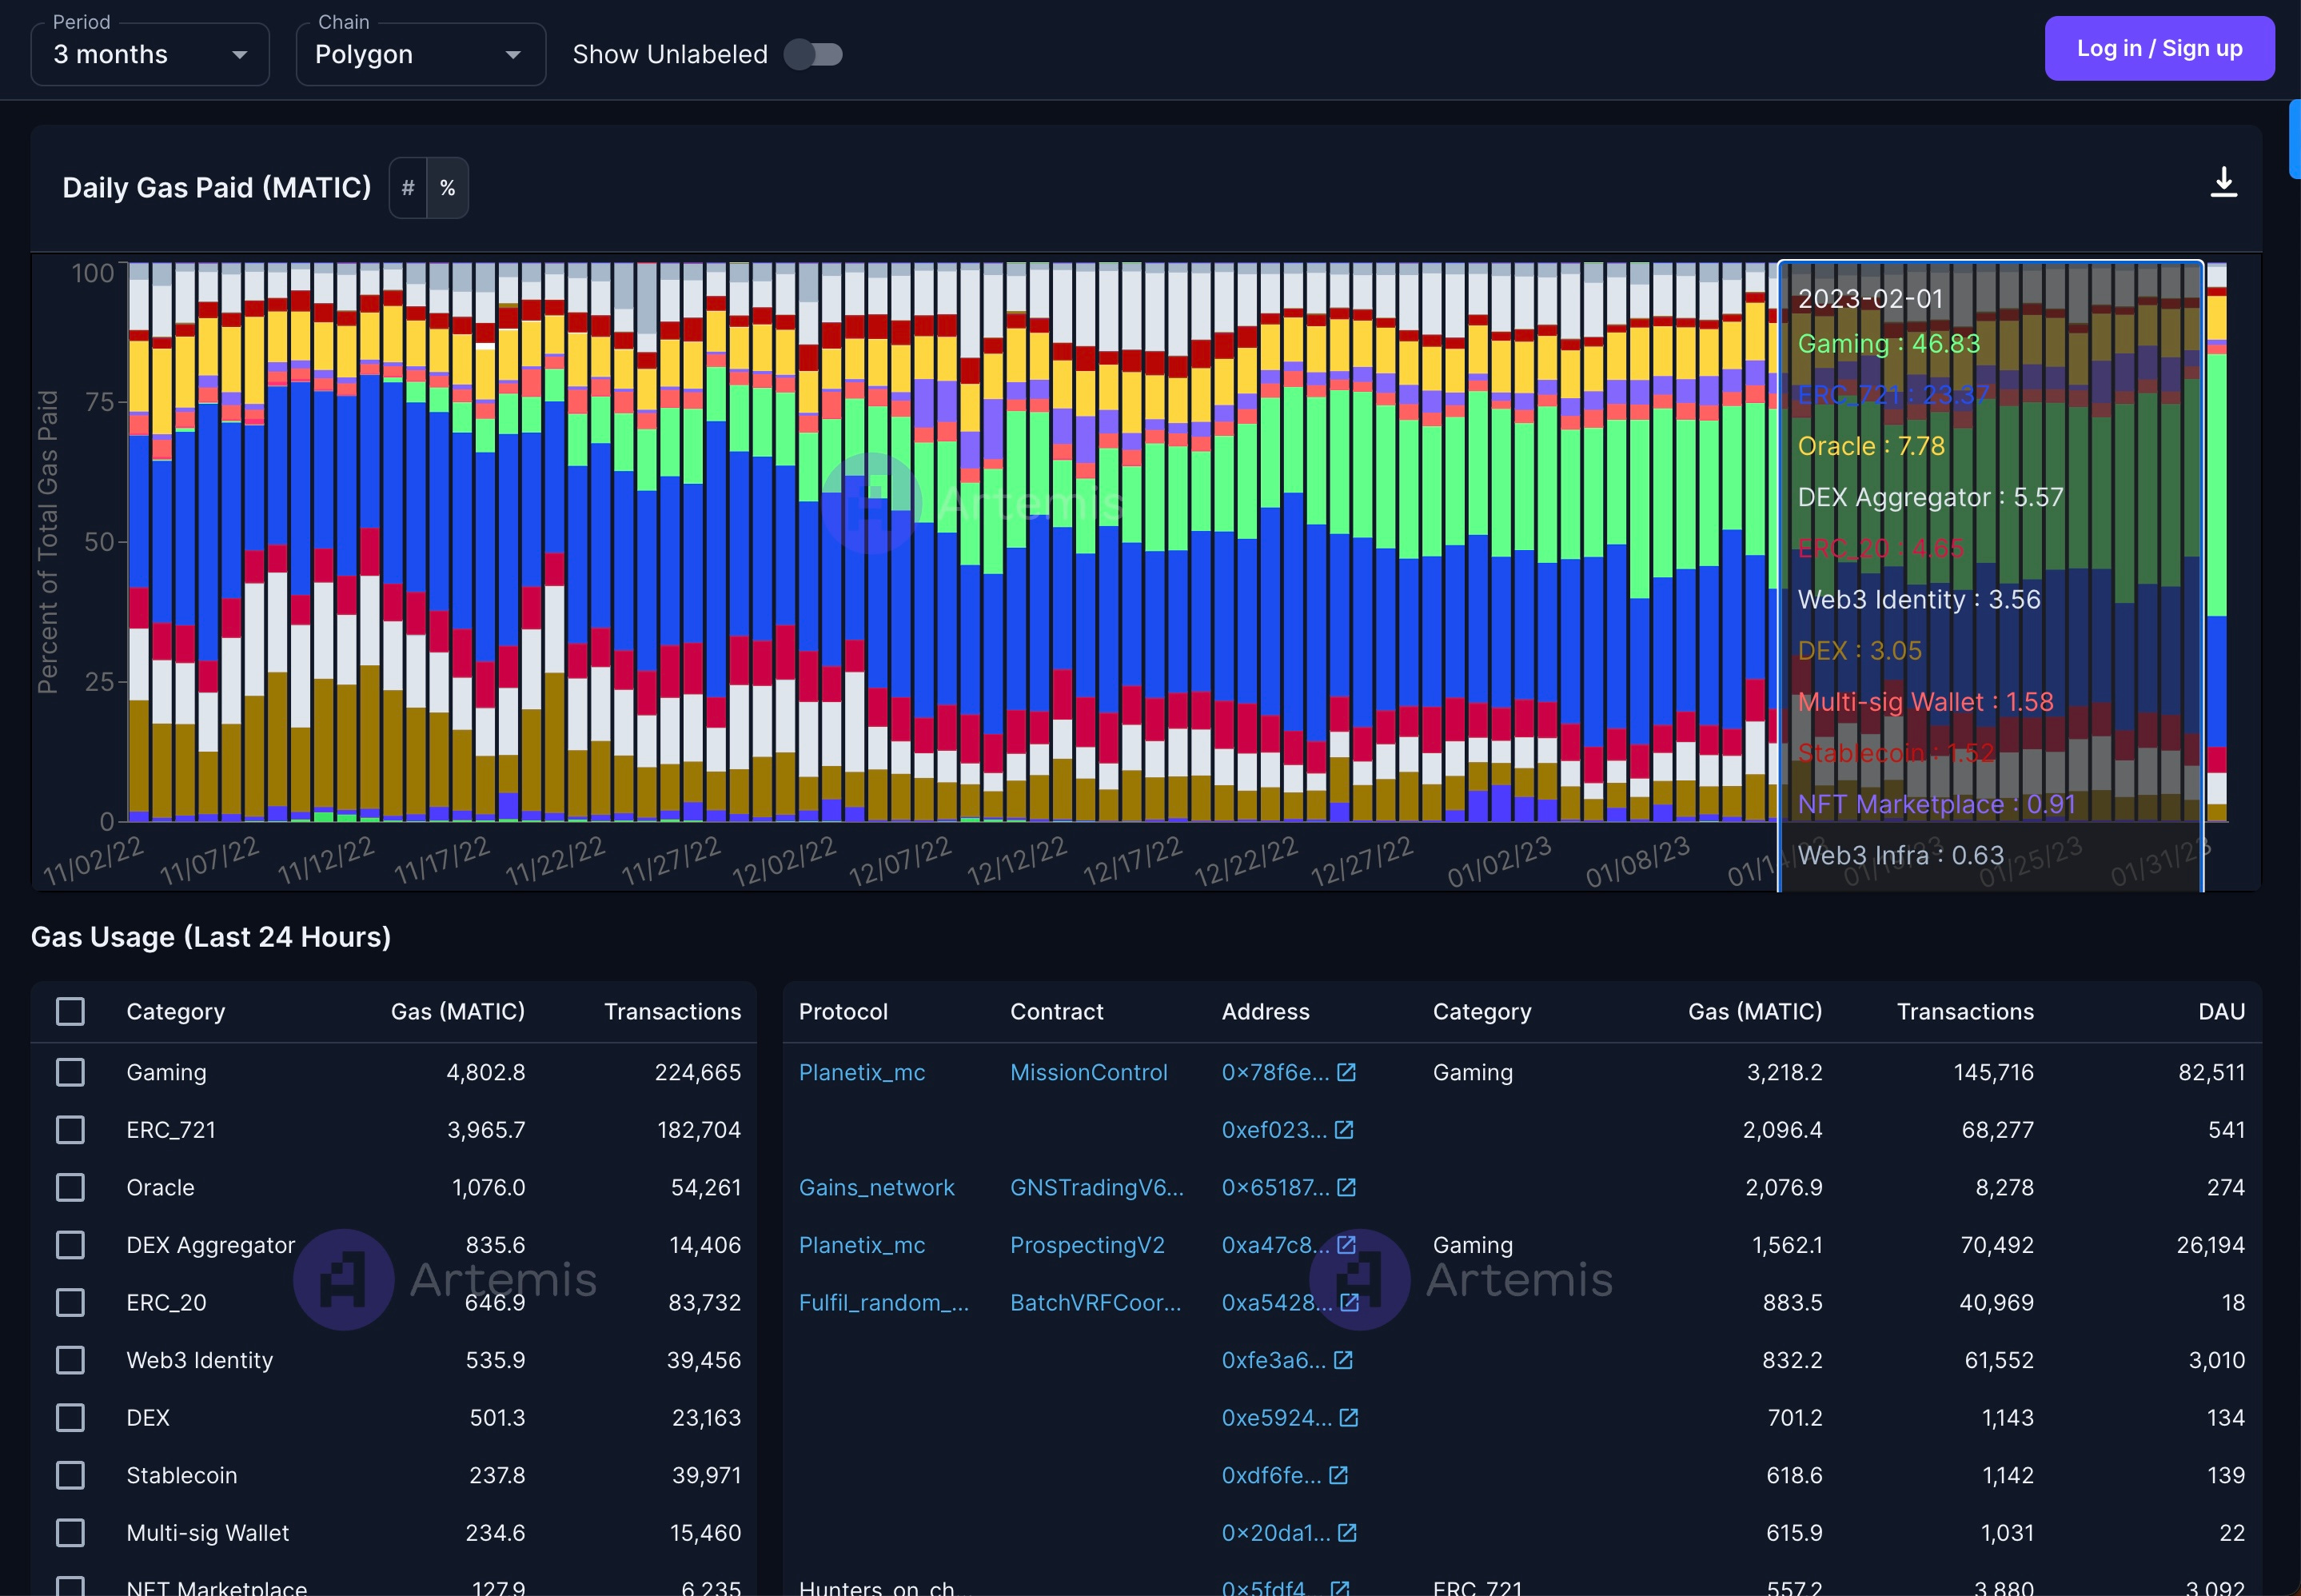Open external link icon for 0x78f6e address

point(1347,1072)
